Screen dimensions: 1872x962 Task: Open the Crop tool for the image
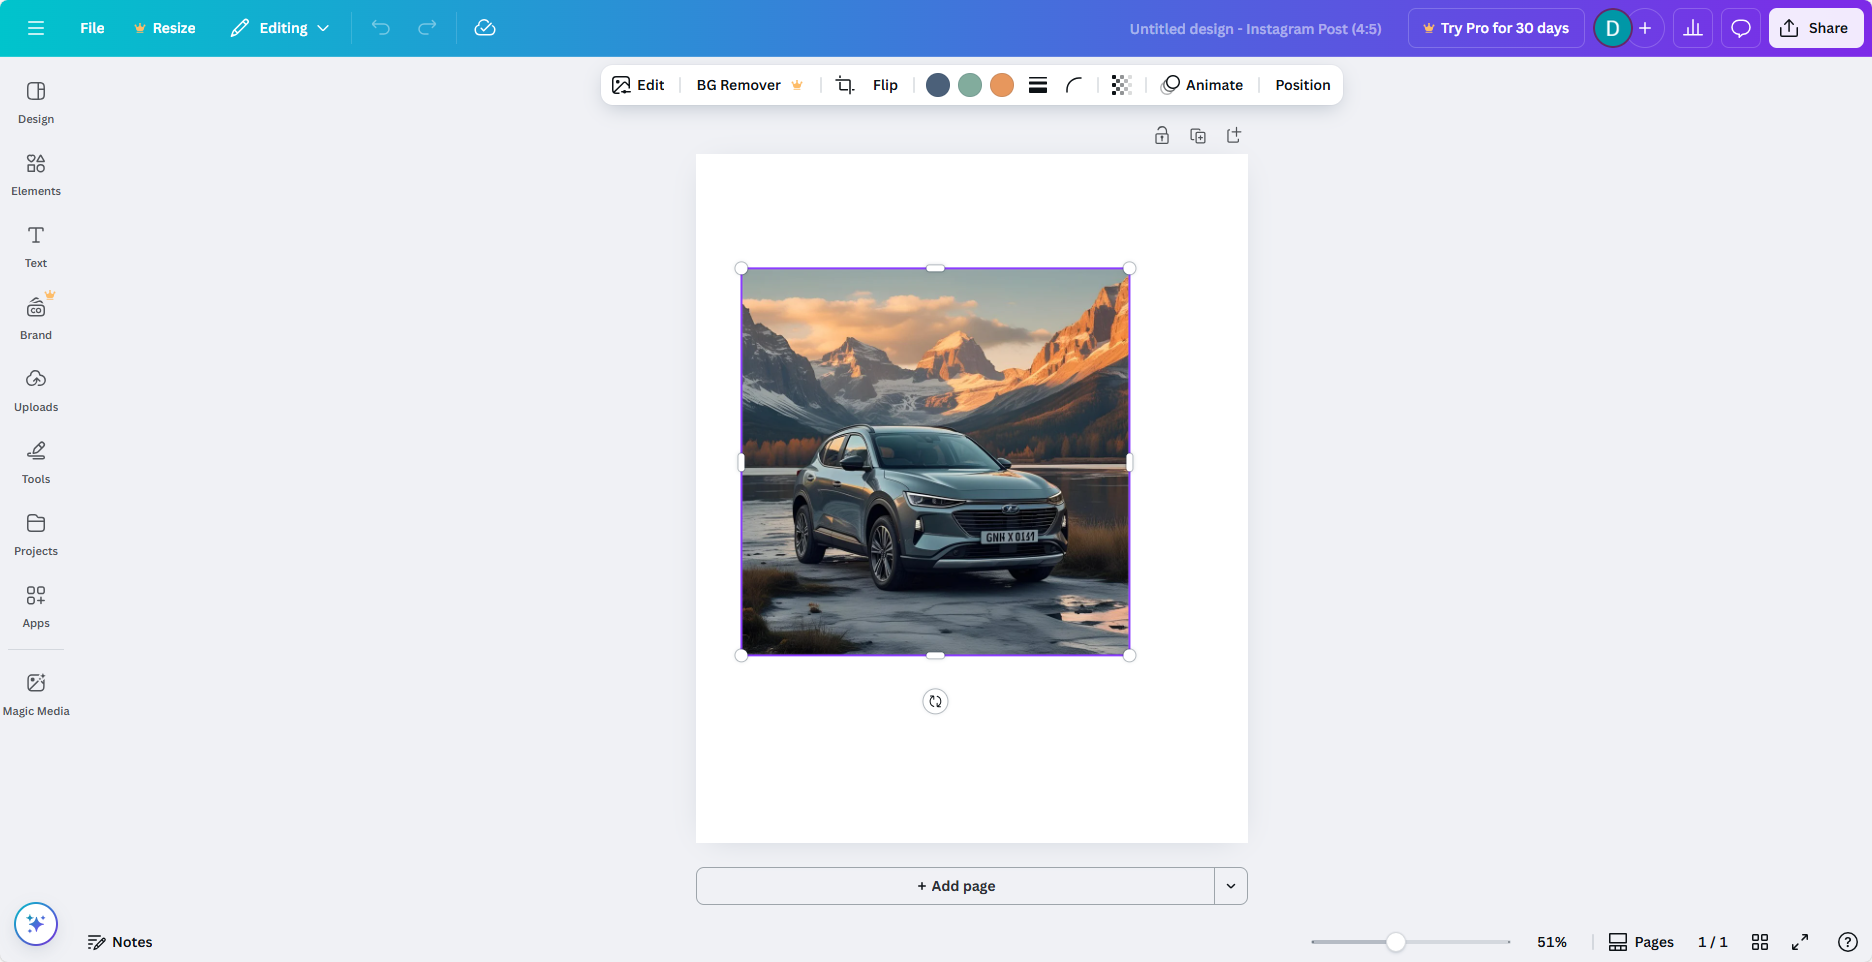845,85
